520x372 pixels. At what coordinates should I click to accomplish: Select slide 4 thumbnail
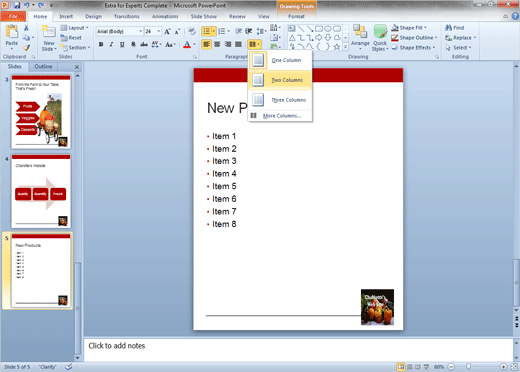tap(41, 191)
